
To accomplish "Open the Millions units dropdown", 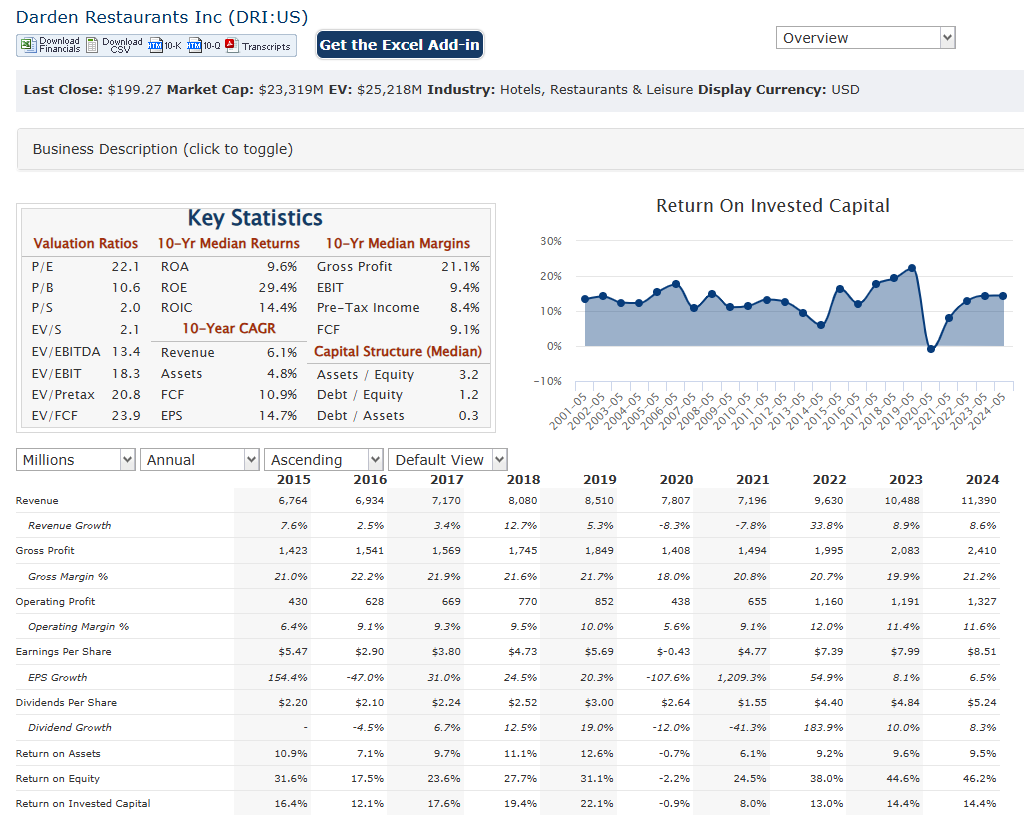I will (75, 460).
